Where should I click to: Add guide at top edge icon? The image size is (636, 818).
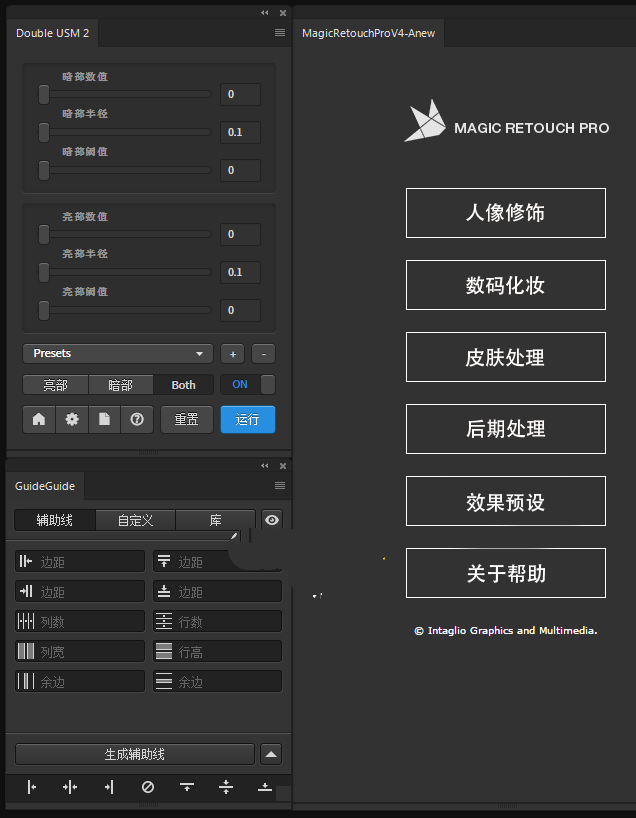tap(187, 787)
